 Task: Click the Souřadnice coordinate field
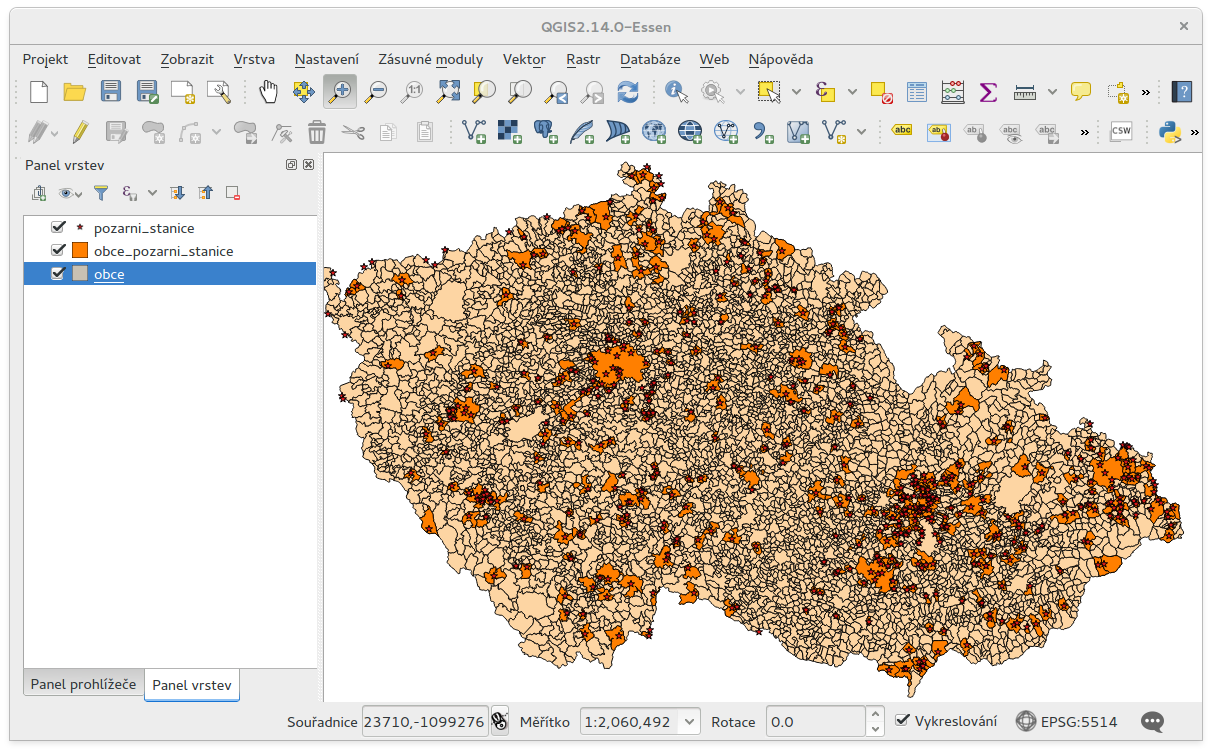click(x=425, y=721)
